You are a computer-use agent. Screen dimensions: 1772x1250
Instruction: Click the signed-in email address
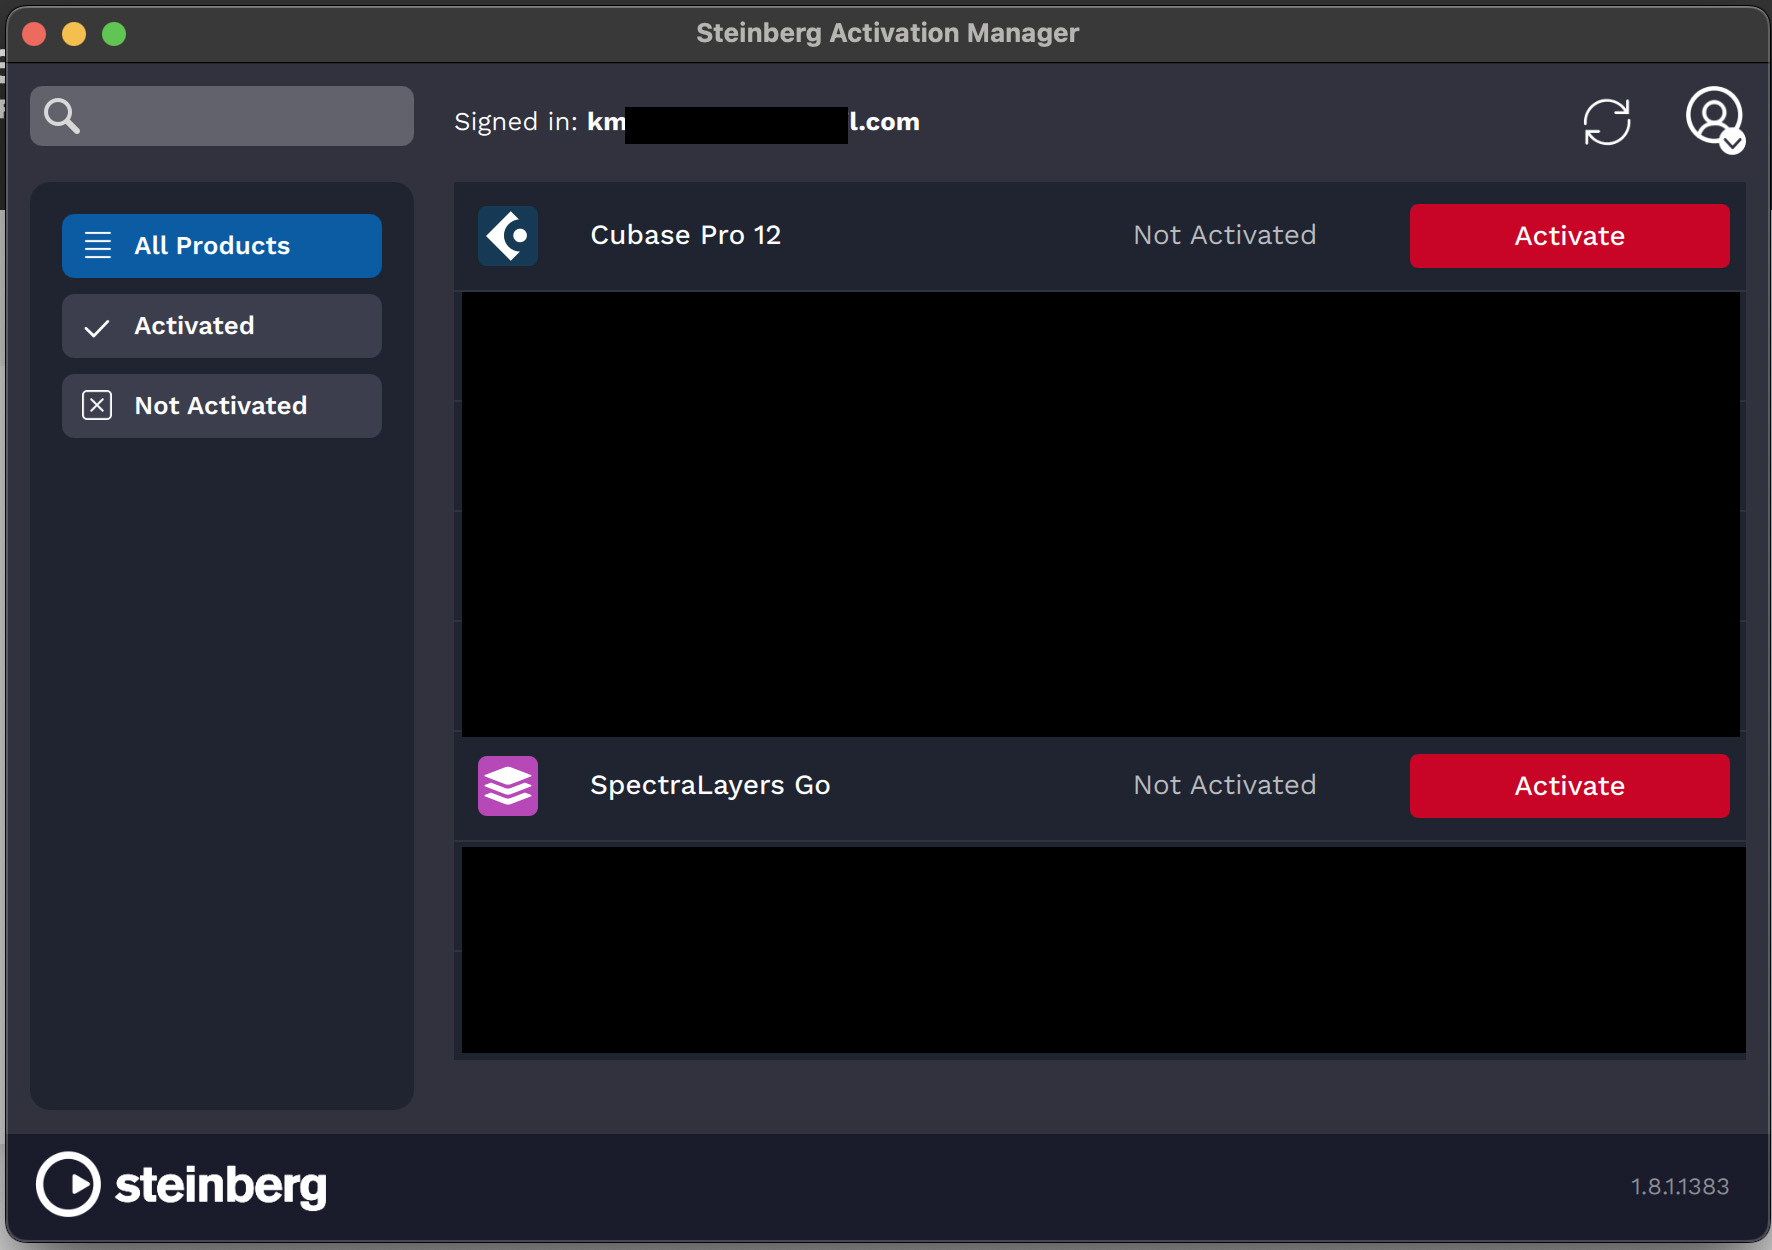(x=753, y=121)
